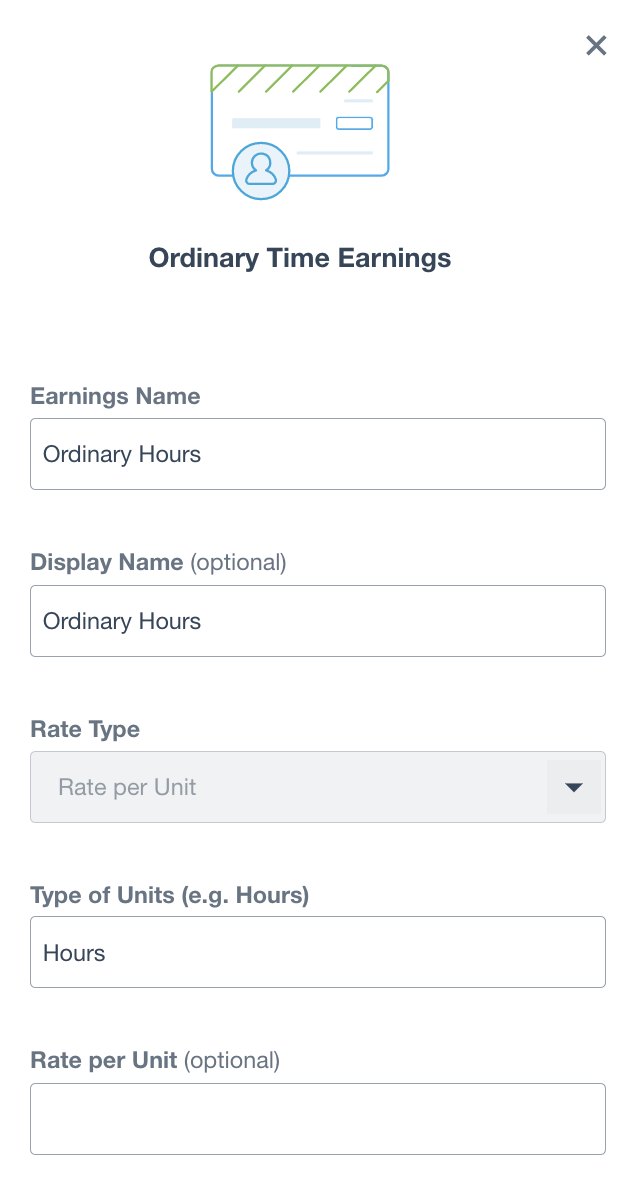This screenshot has width=636, height=1190.
Task: Click "(optional)" beside Display Name
Action: coord(238,563)
